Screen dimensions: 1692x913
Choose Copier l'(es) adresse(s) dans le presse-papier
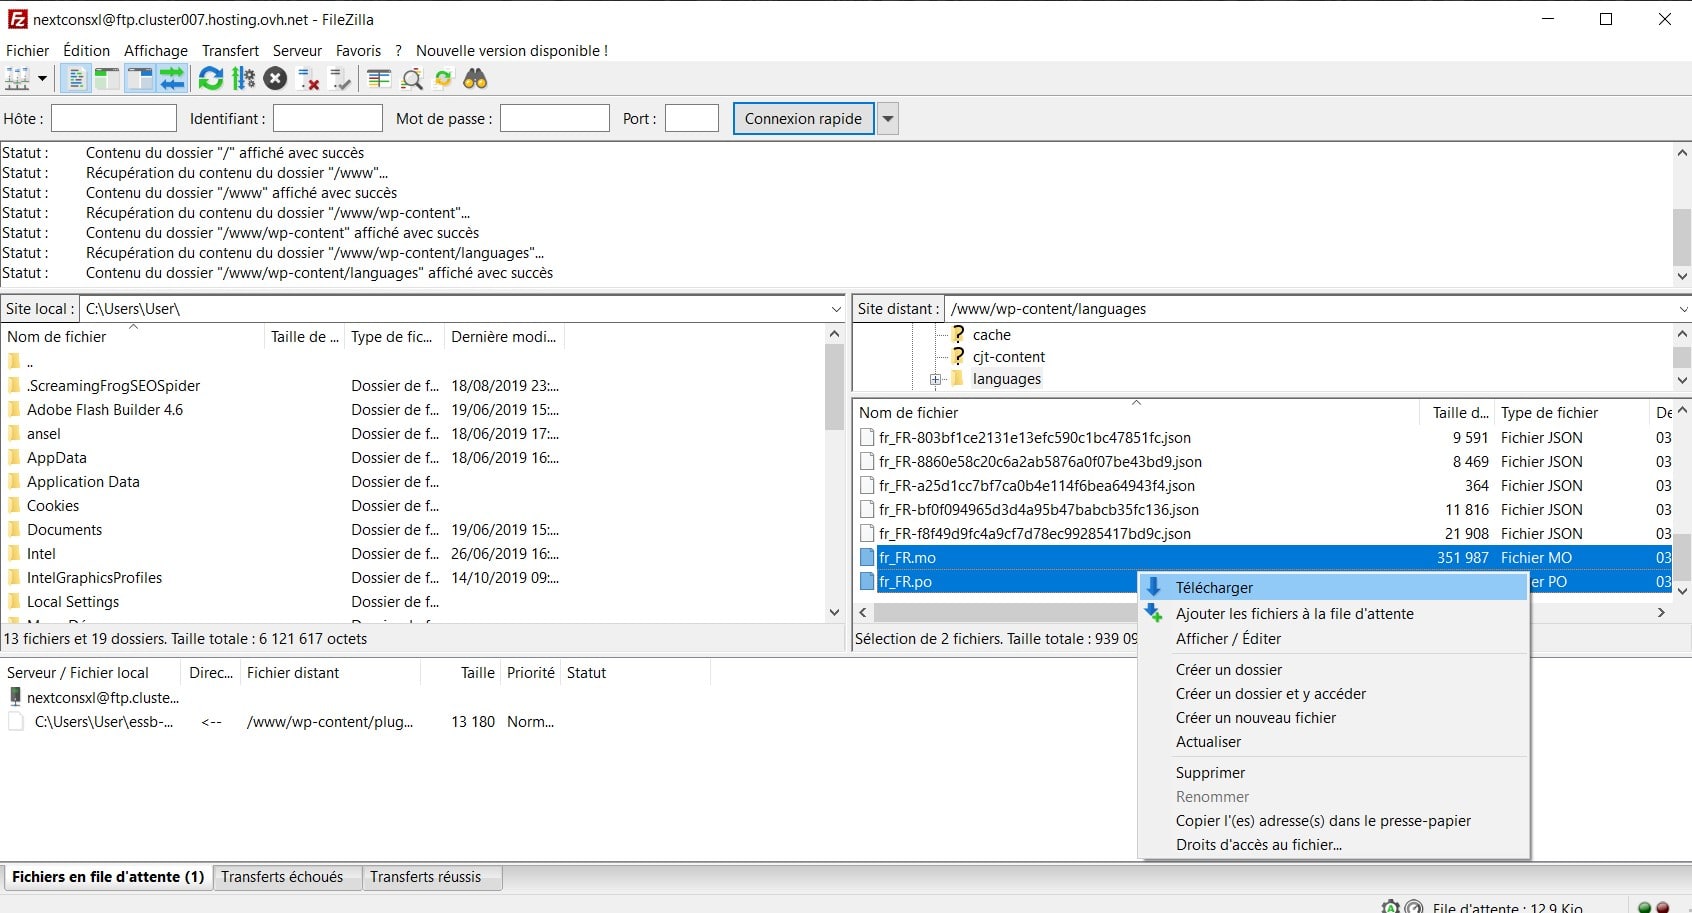click(1334, 821)
